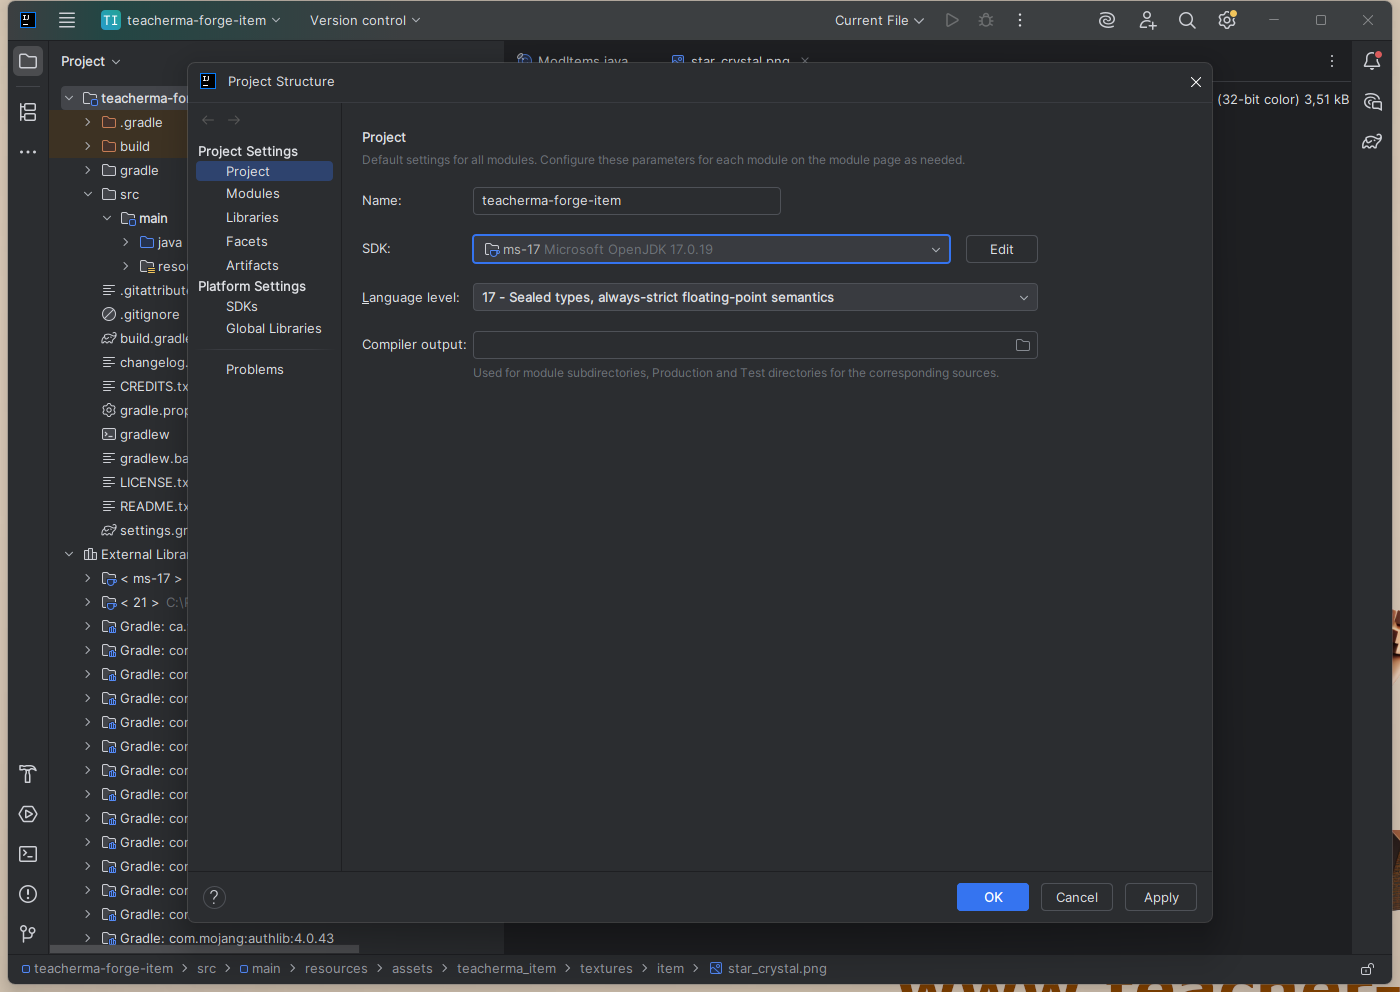This screenshot has height=992, width=1400.
Task: Click teacherma_item in the breadcrumb bar
Action: (506, 969)
